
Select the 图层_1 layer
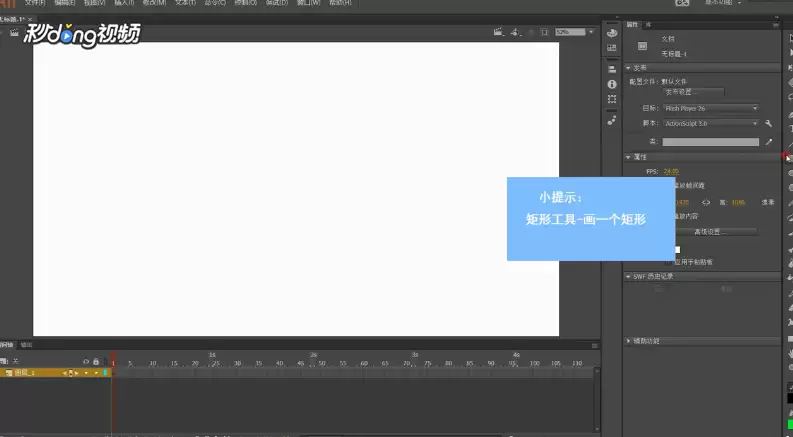25,373
